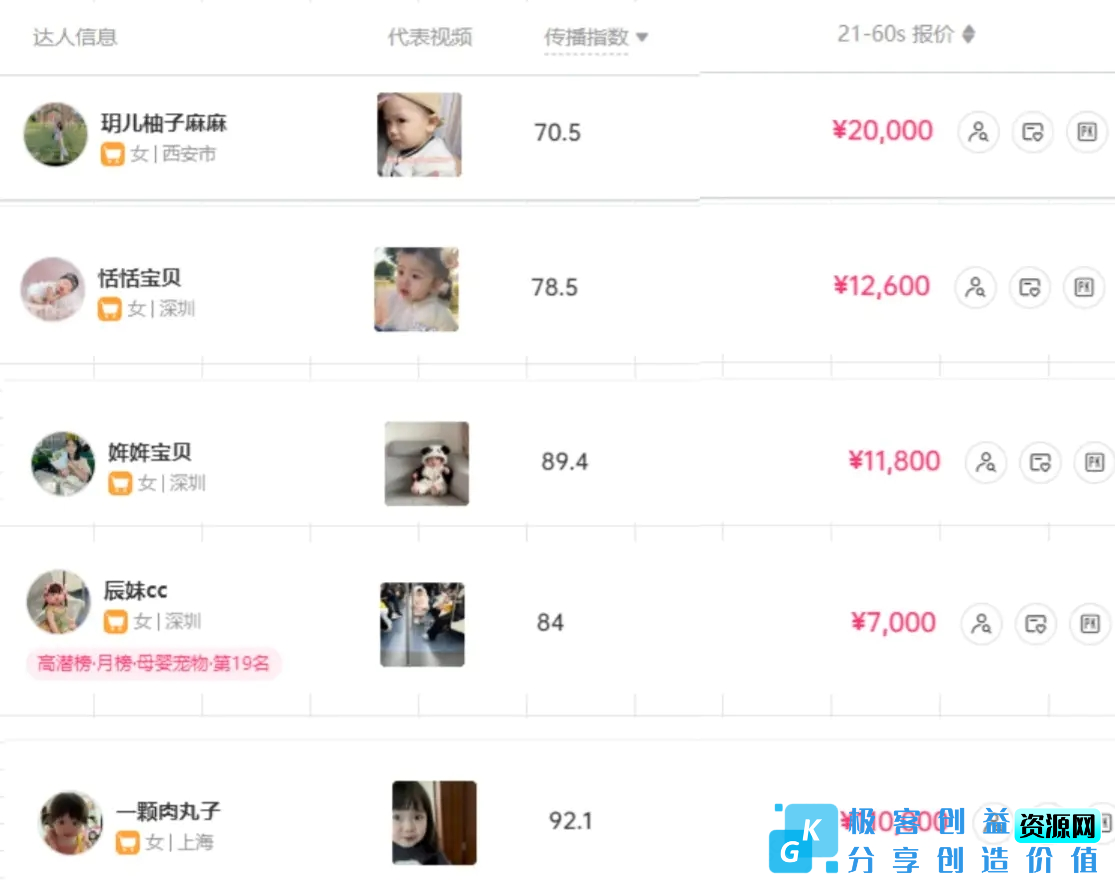Play 姩姩宝贝 representative video thumbnail
This screenshot has height=889, width=1115.
pos(427,463)
